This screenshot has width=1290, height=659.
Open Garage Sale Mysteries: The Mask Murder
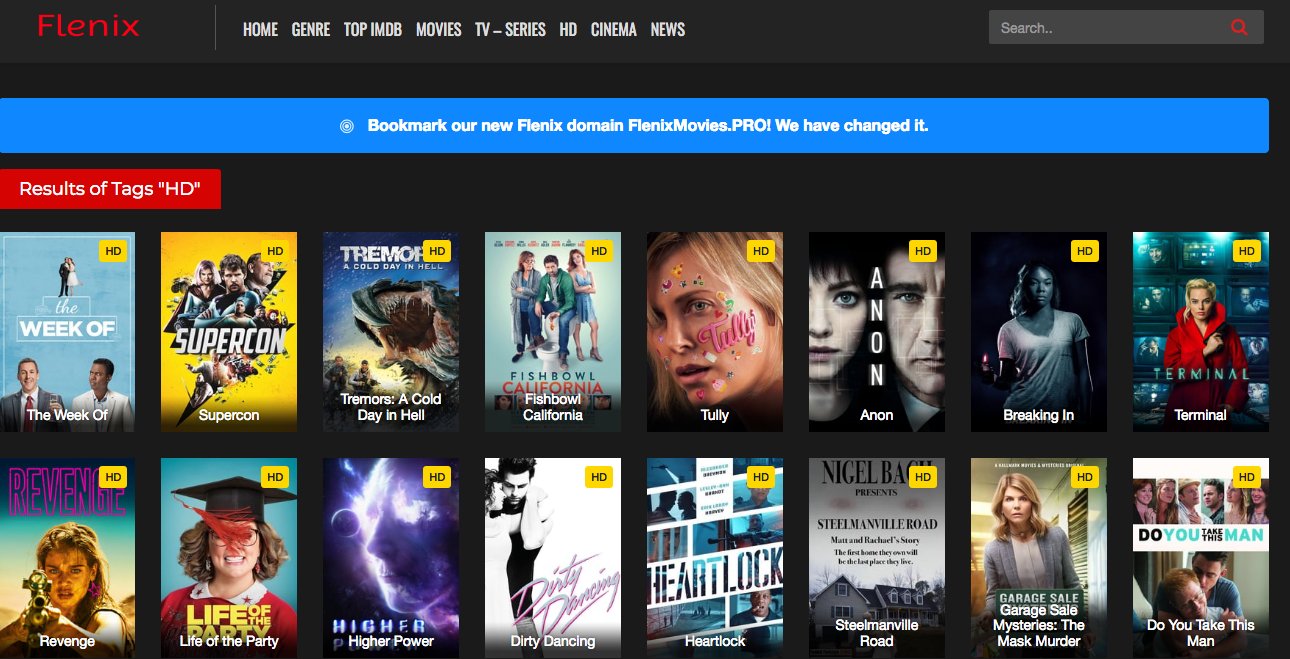click(1039, 558)
